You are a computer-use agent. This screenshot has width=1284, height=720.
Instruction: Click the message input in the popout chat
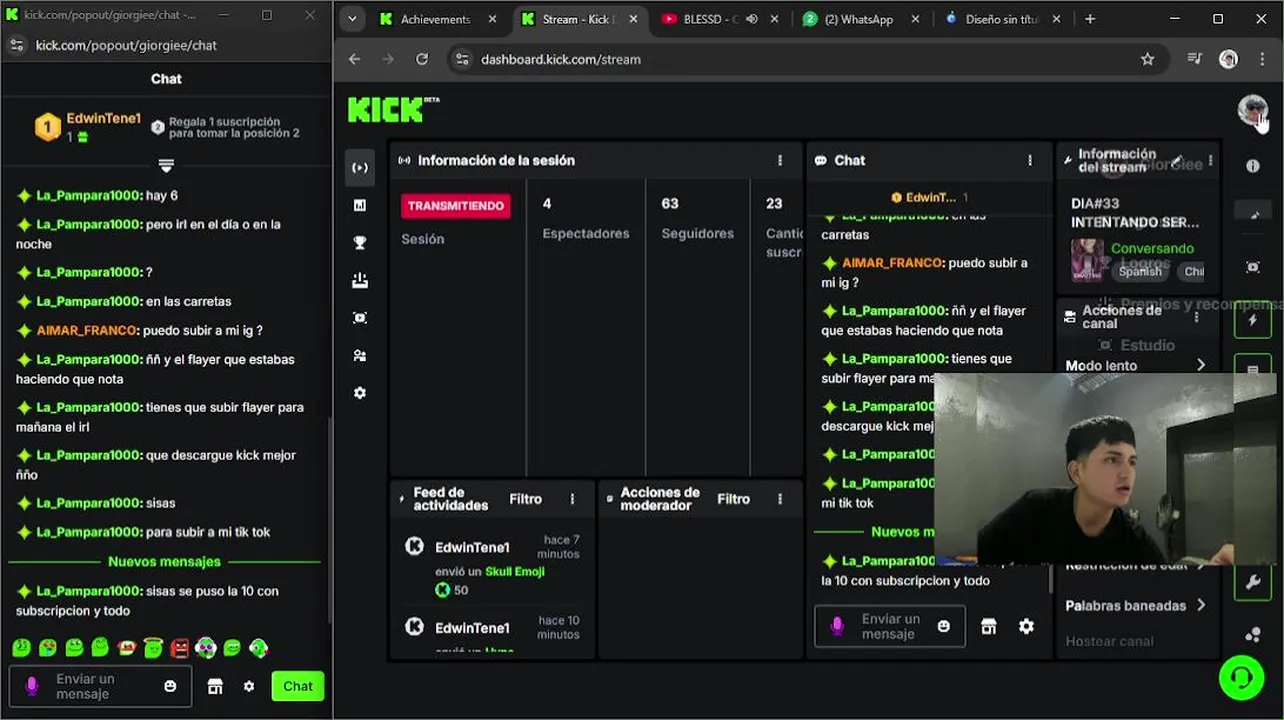pyautogui.click(x=100, y=686)
